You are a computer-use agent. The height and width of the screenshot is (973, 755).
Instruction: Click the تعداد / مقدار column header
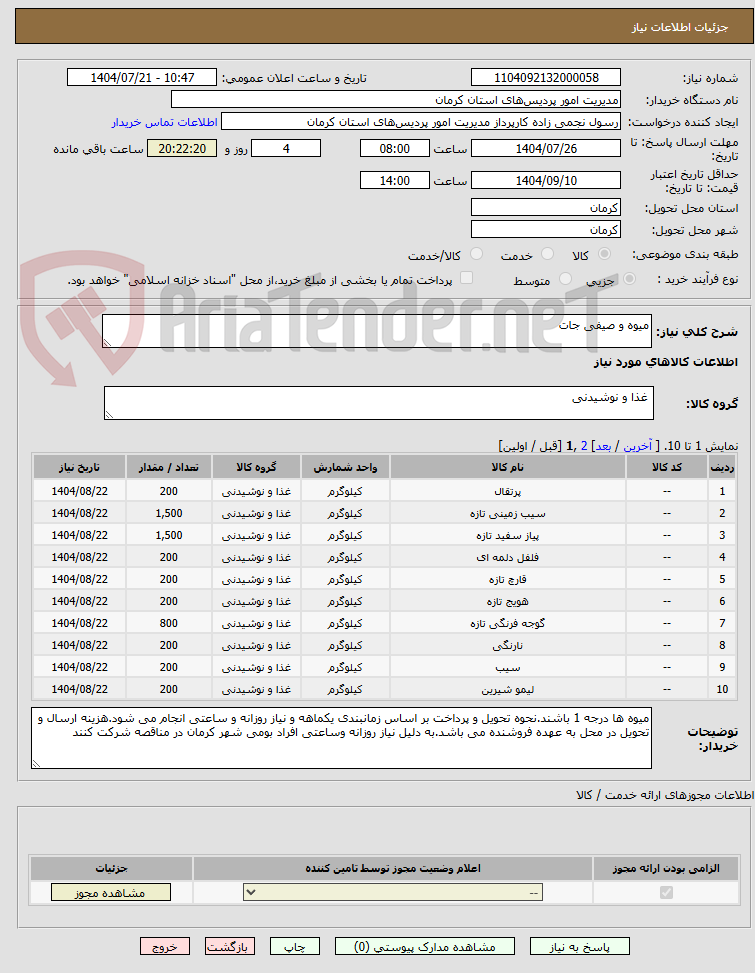coord(169,467)
